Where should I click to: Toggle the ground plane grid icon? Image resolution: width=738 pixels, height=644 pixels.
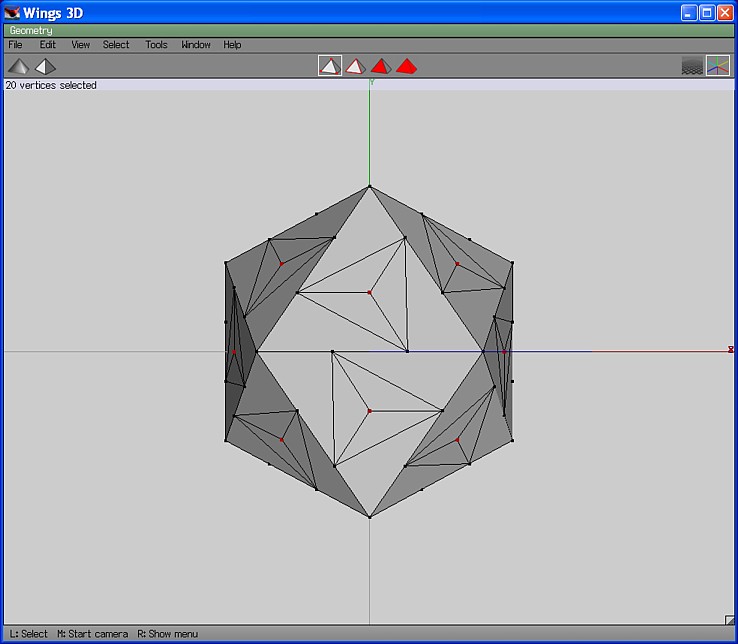point(692,66)
